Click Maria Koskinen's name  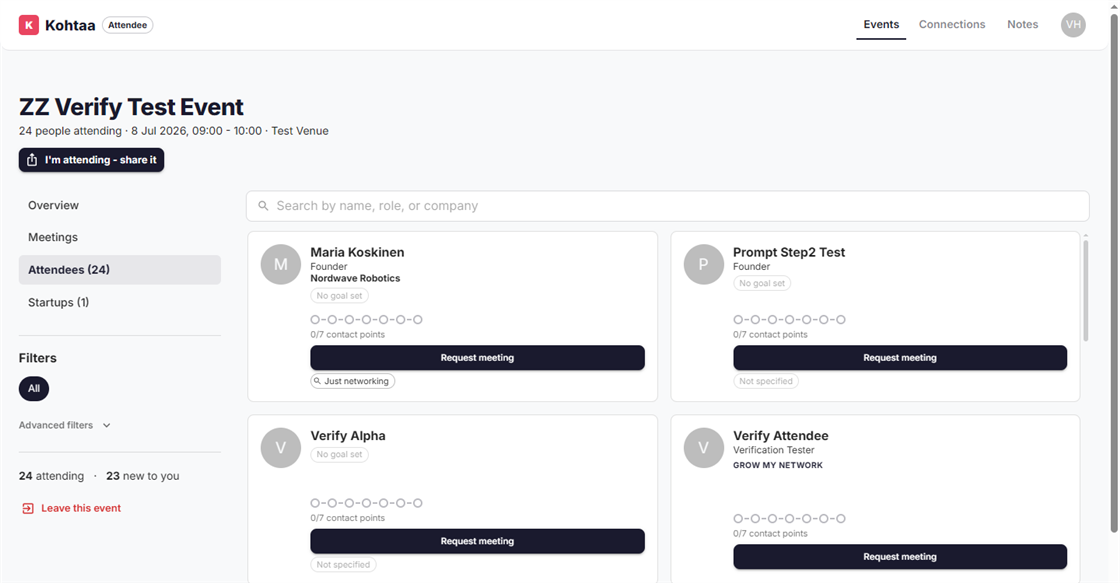pyautogui.click(x=357, y=252)
